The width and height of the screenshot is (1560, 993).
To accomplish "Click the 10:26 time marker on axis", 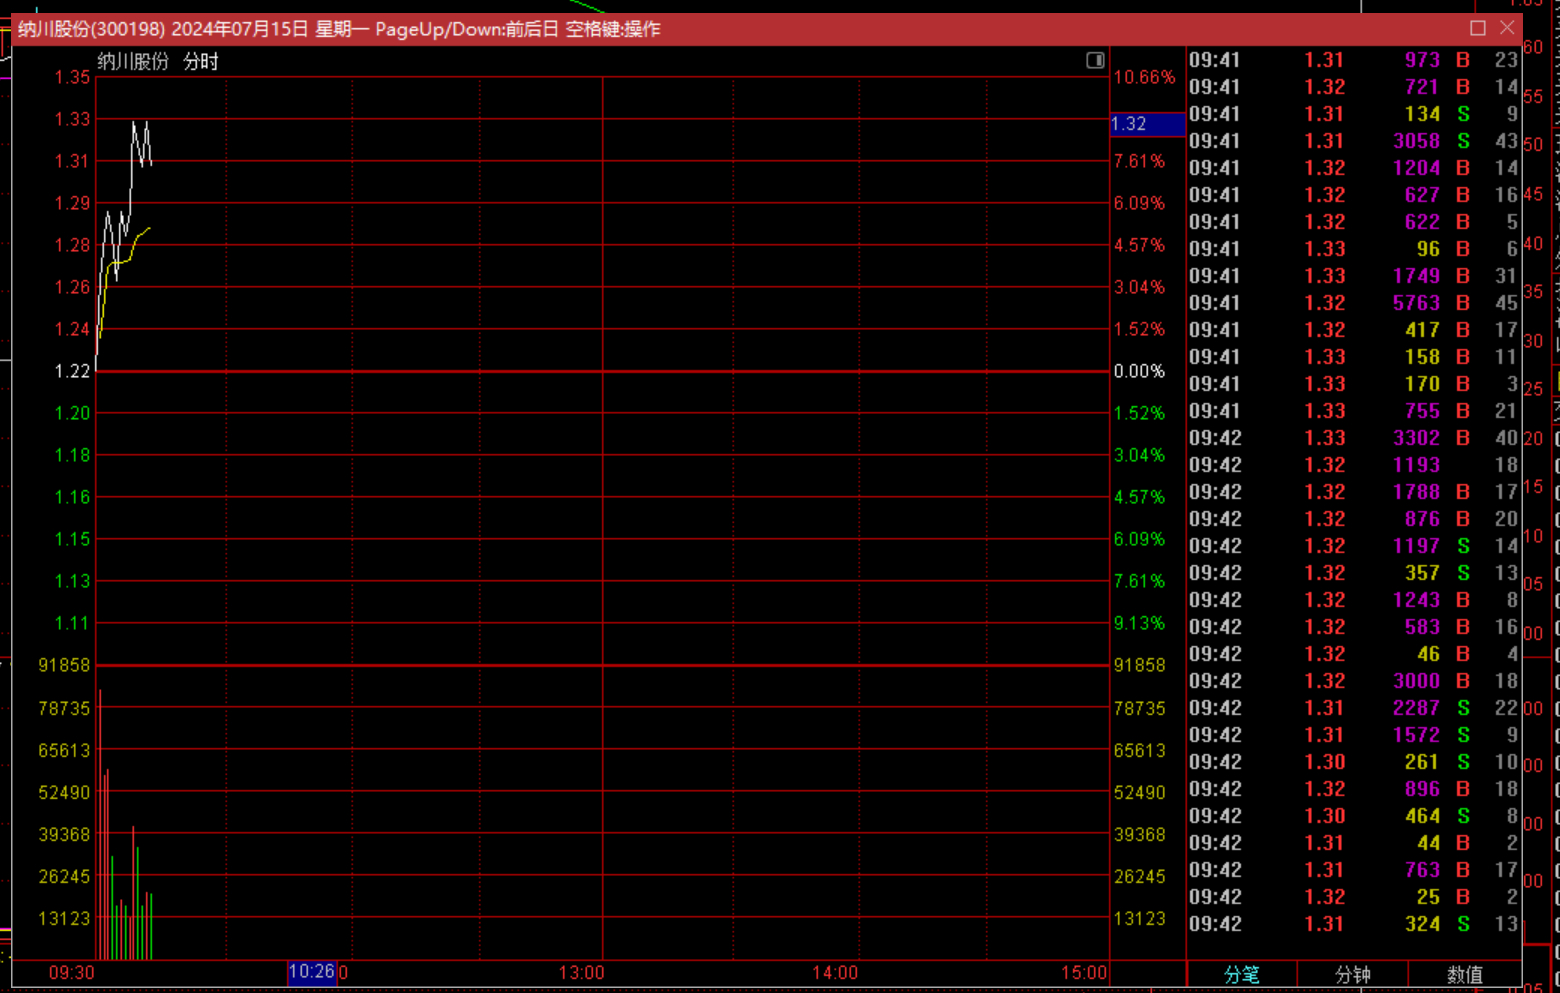I will [x=311, y=972].
